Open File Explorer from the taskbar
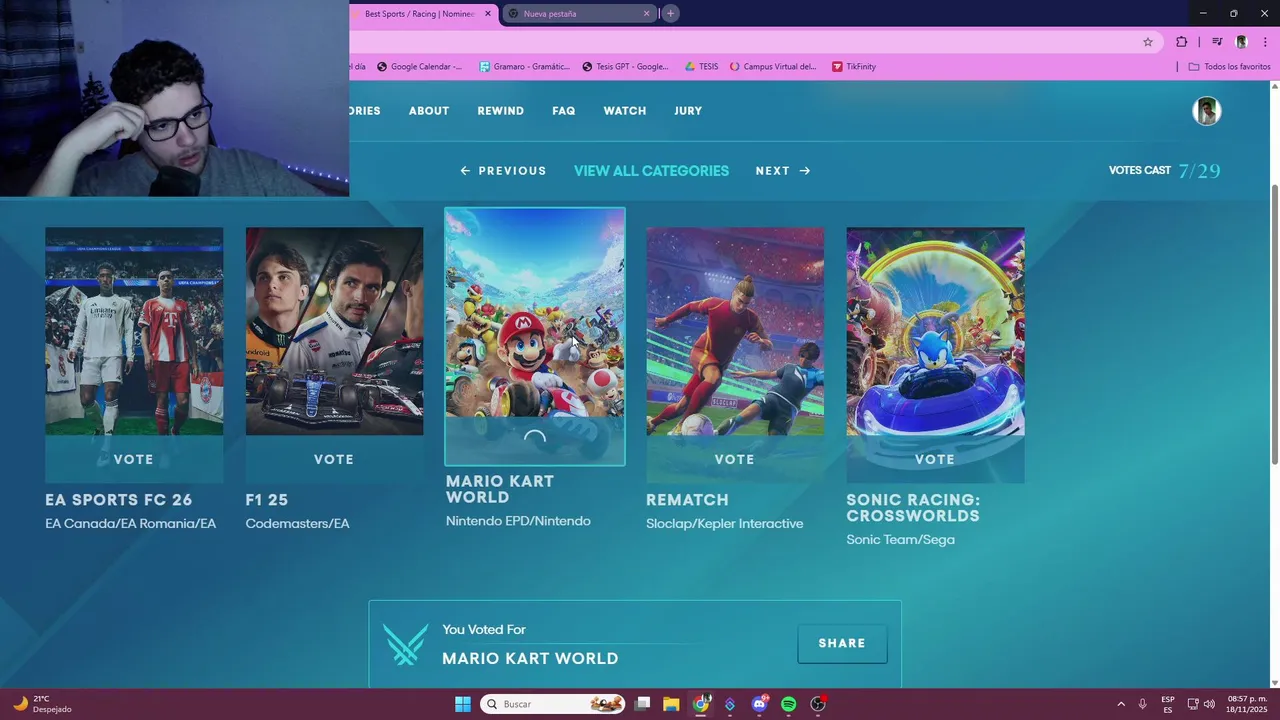 tap(671, 704)
